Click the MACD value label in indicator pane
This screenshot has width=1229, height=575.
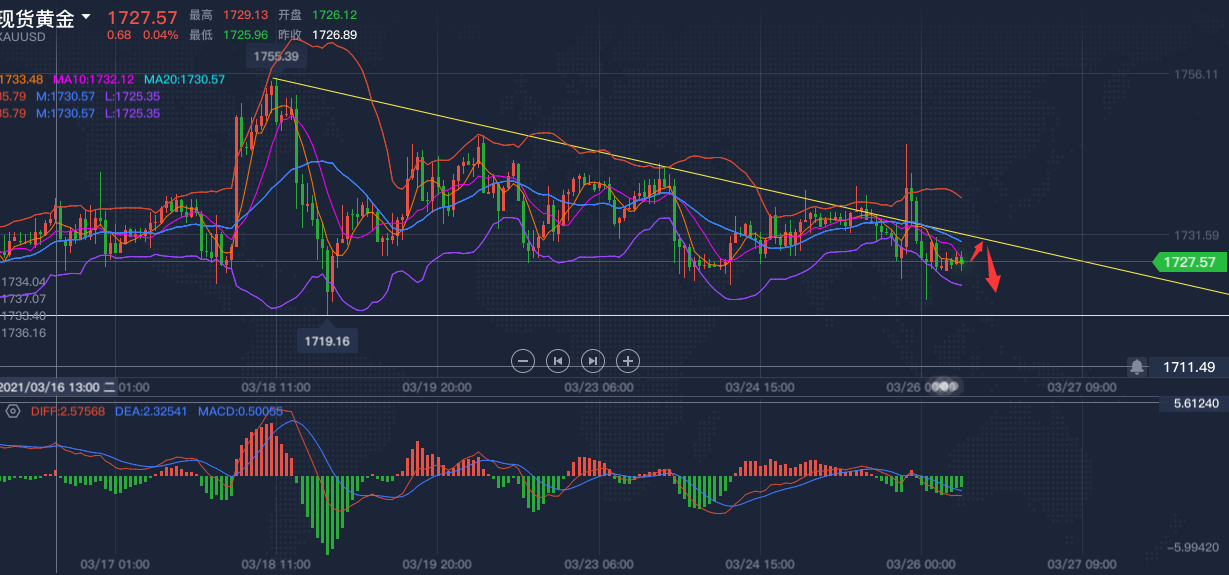coord(239,411)
